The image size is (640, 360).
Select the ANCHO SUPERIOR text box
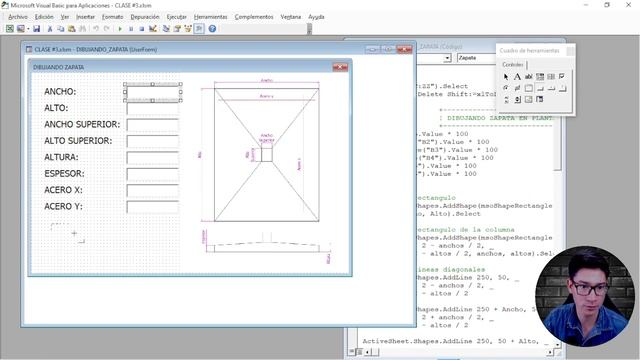(153, 125)
